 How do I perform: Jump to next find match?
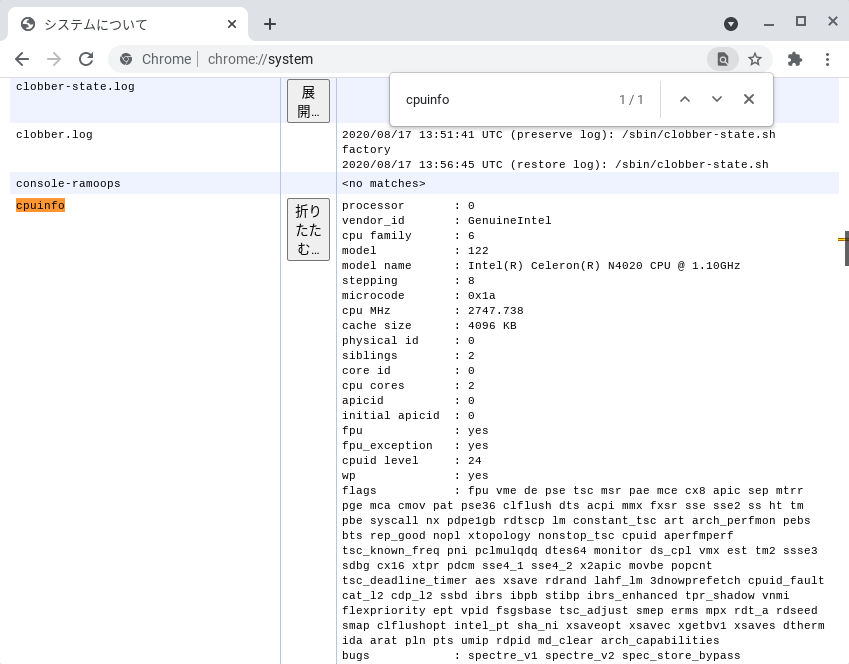coord(717,99)
